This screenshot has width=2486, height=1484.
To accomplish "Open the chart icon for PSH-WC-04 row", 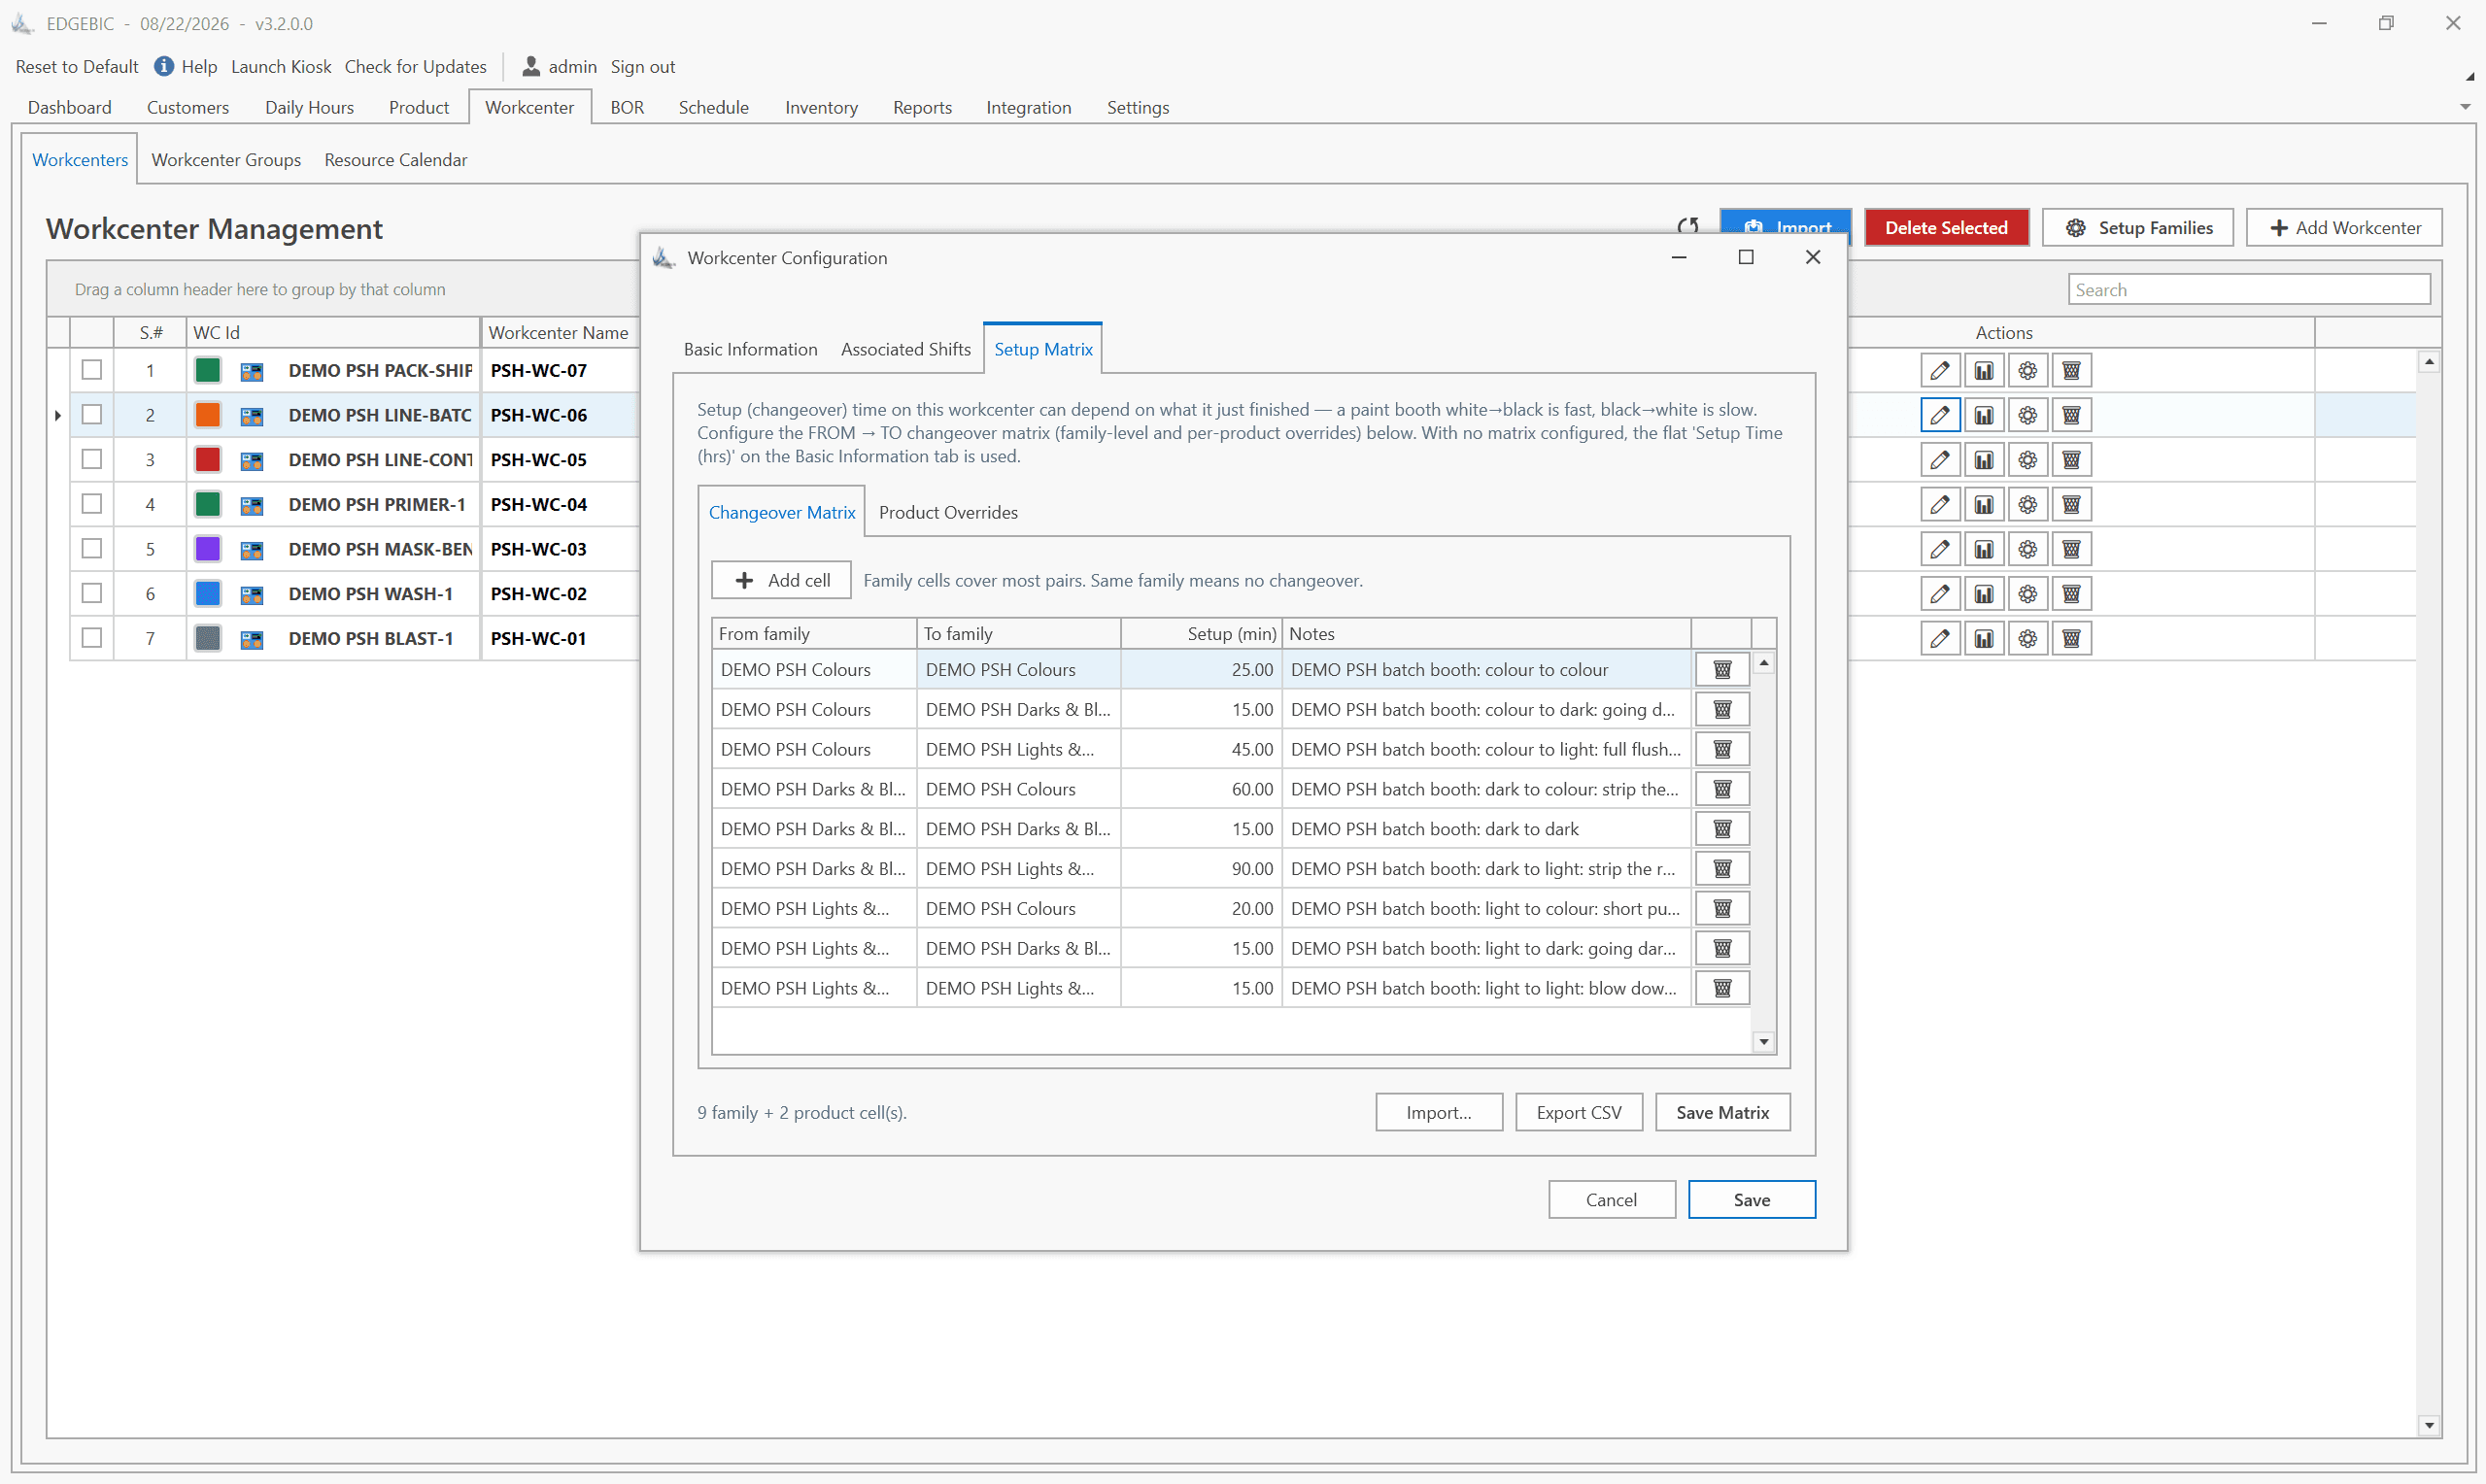I will 1983,504.
